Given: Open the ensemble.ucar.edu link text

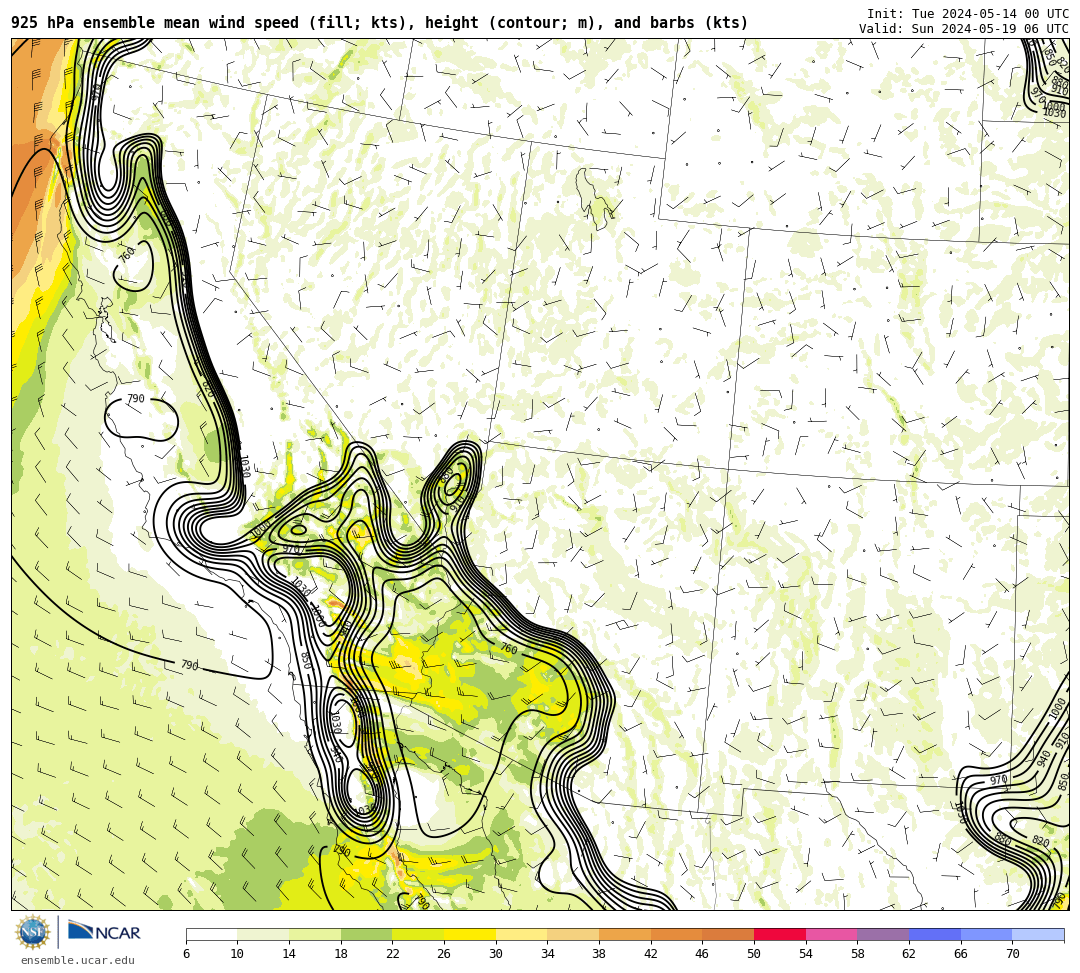Looking at the screenshot, I should tap(78, 960).
